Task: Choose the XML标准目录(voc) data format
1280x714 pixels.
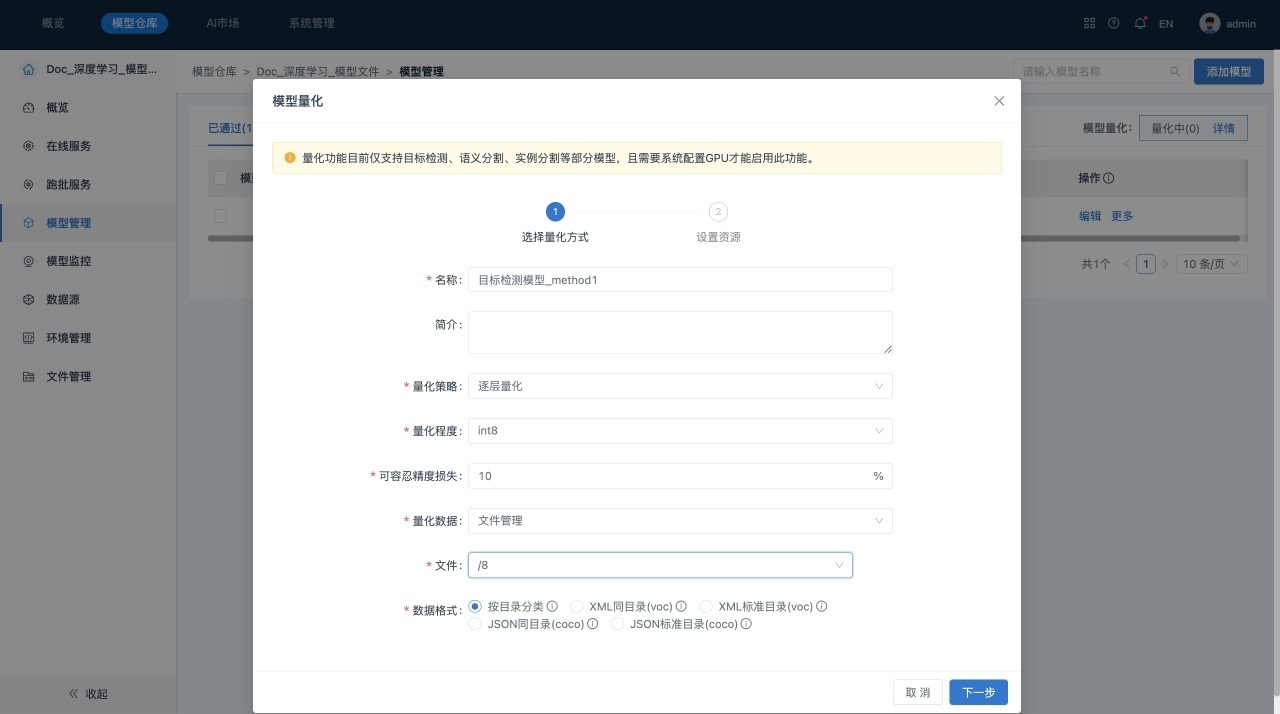Action: coord(705,606)
